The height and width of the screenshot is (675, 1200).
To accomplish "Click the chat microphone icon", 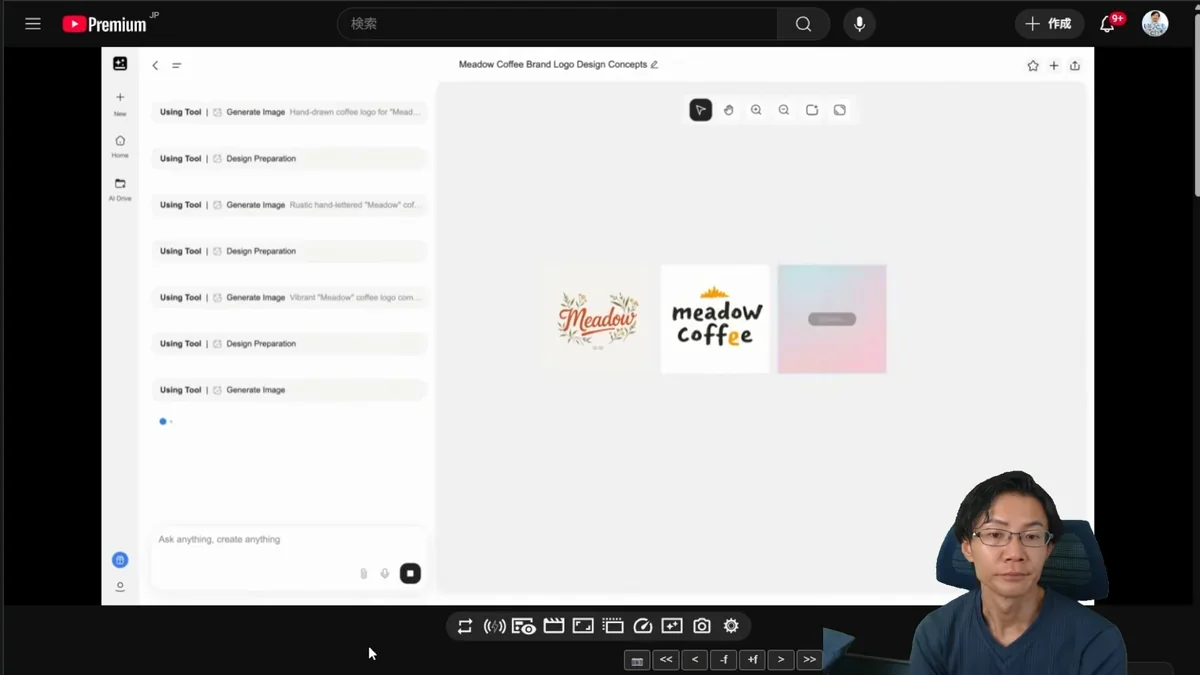I will (x=385, y=573).
